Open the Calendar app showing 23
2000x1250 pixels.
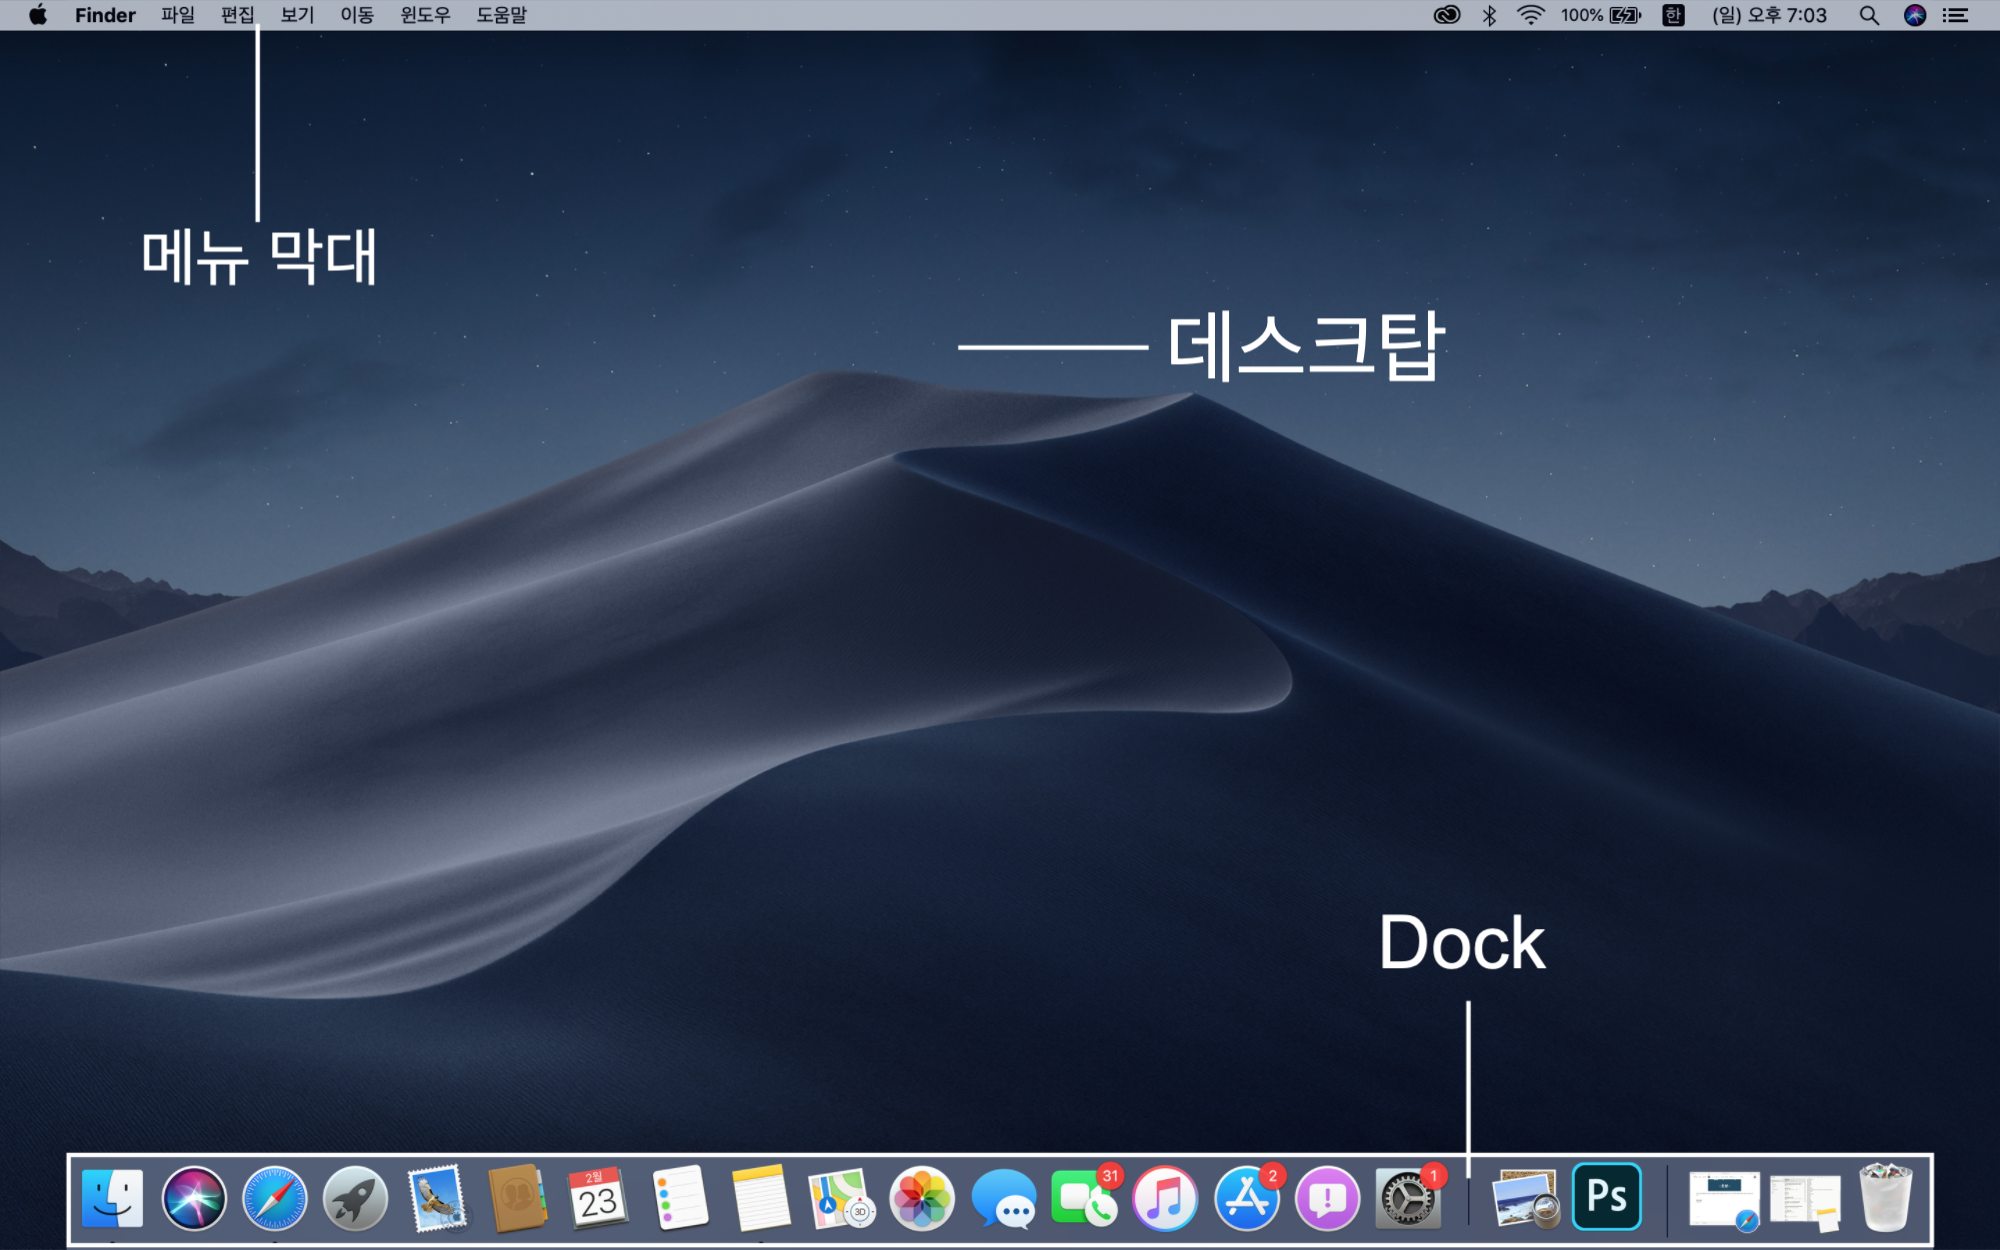[x=597, y=1198]
